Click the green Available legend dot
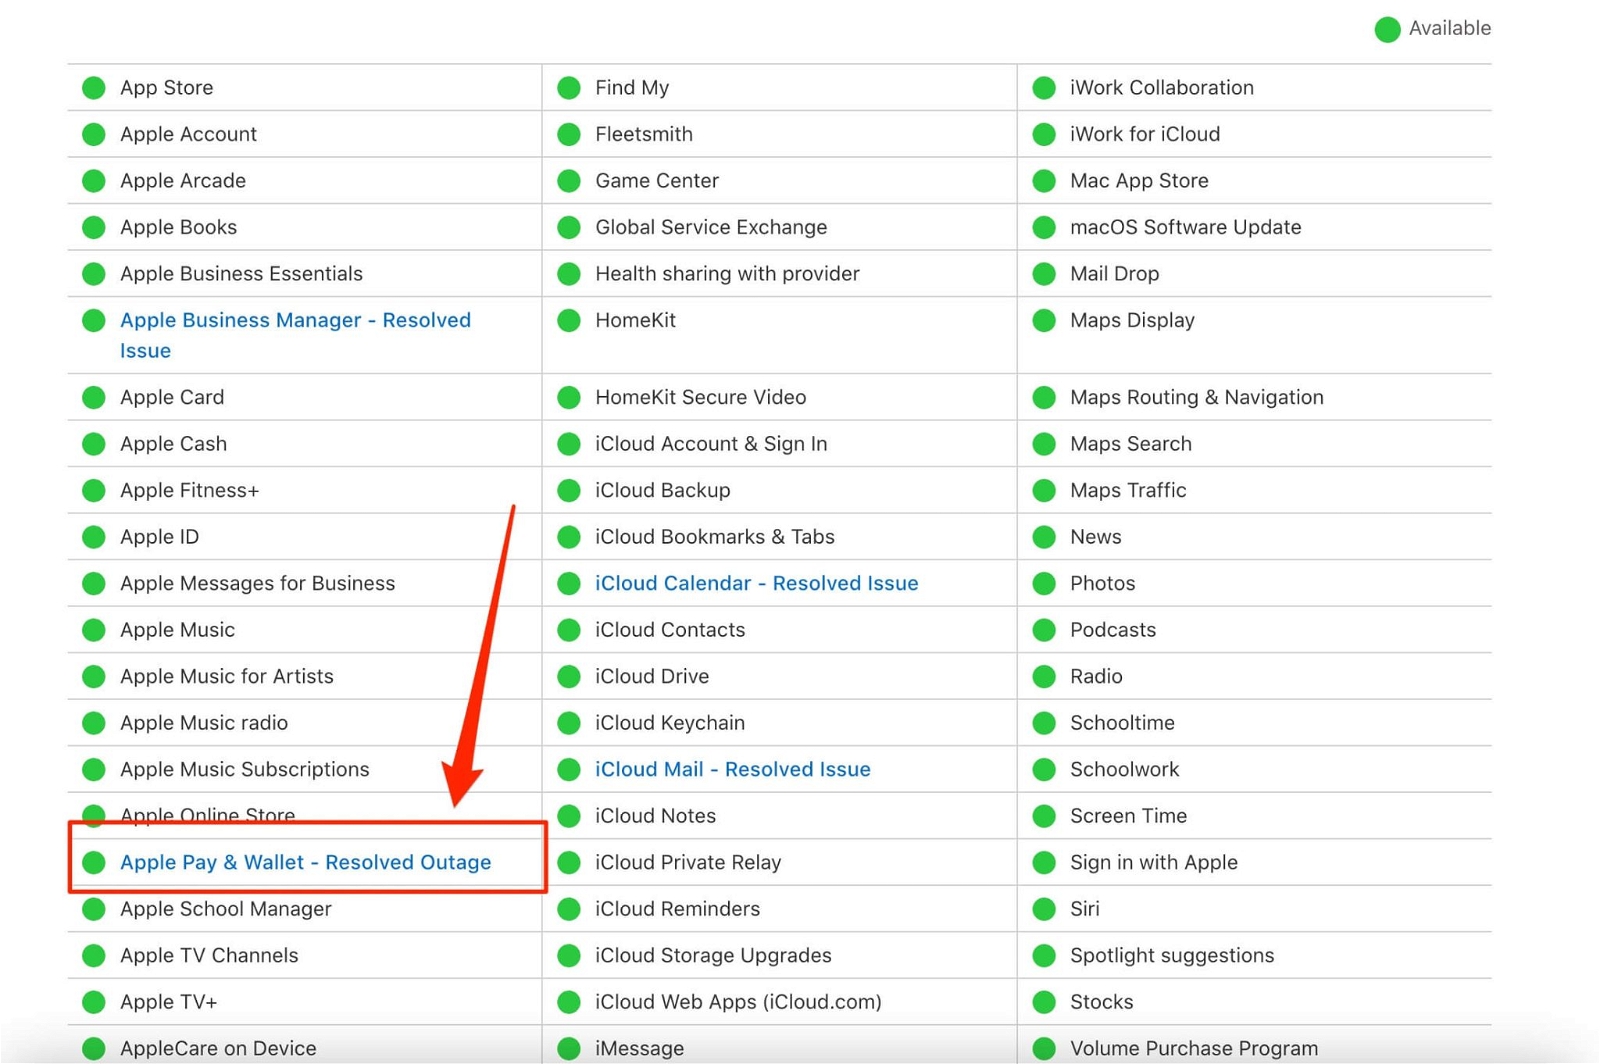This screenshot has width=1600, height=1064. point(1387,29)
